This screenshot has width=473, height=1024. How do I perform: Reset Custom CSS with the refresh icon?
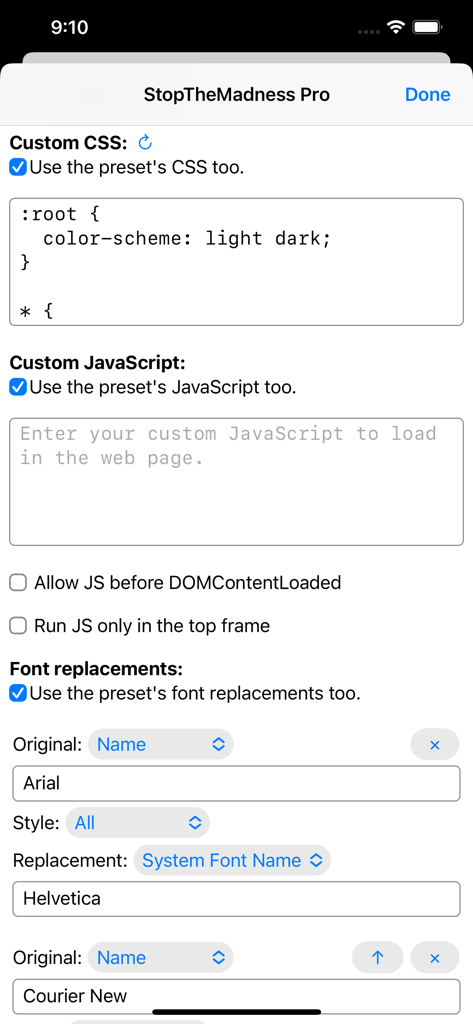(x=145, y=142)
